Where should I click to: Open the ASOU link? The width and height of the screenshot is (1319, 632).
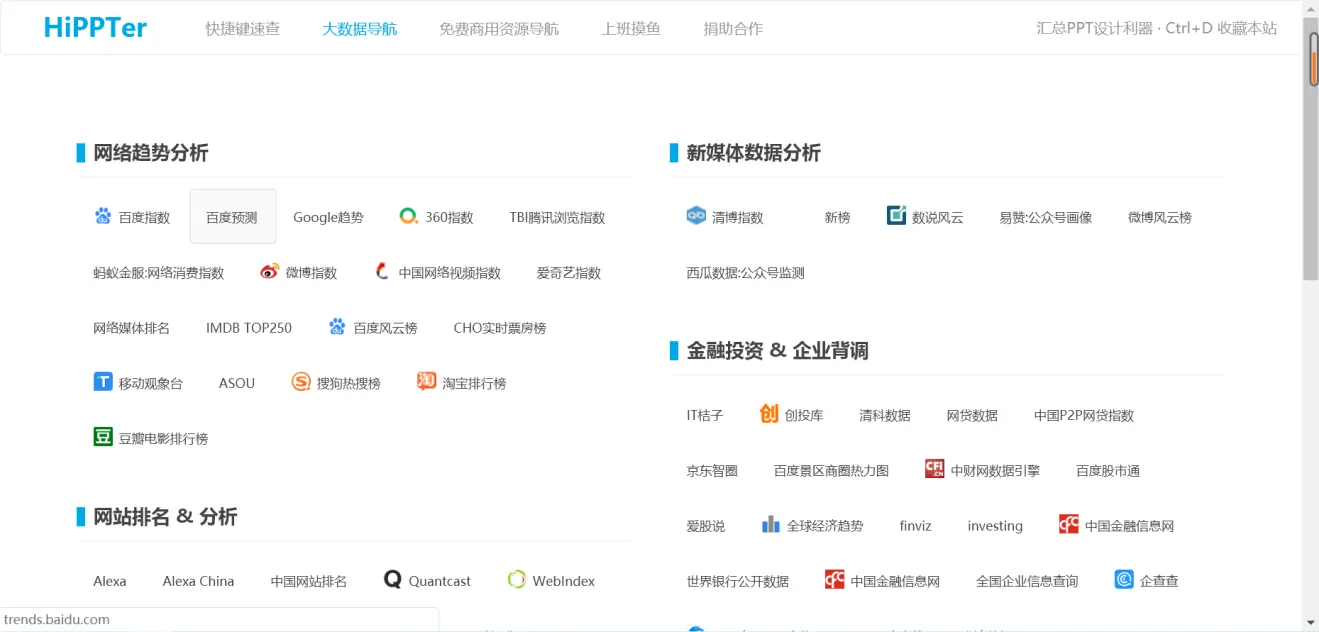[x=237, y=383]
